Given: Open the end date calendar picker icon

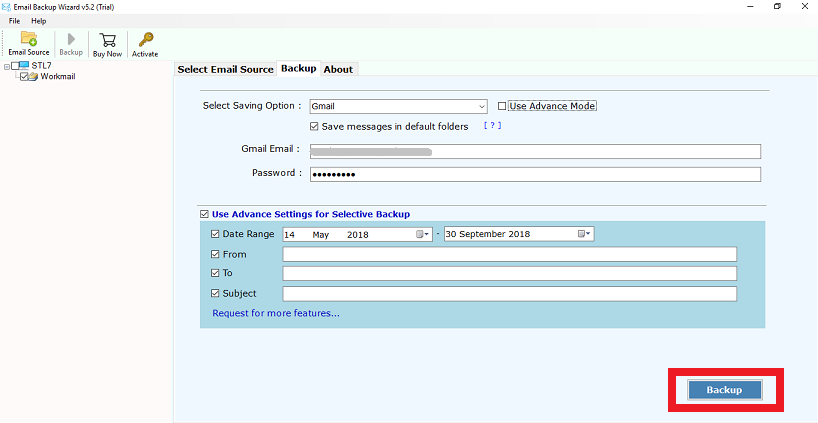Looking at the screenshot, I should (584, 234).
